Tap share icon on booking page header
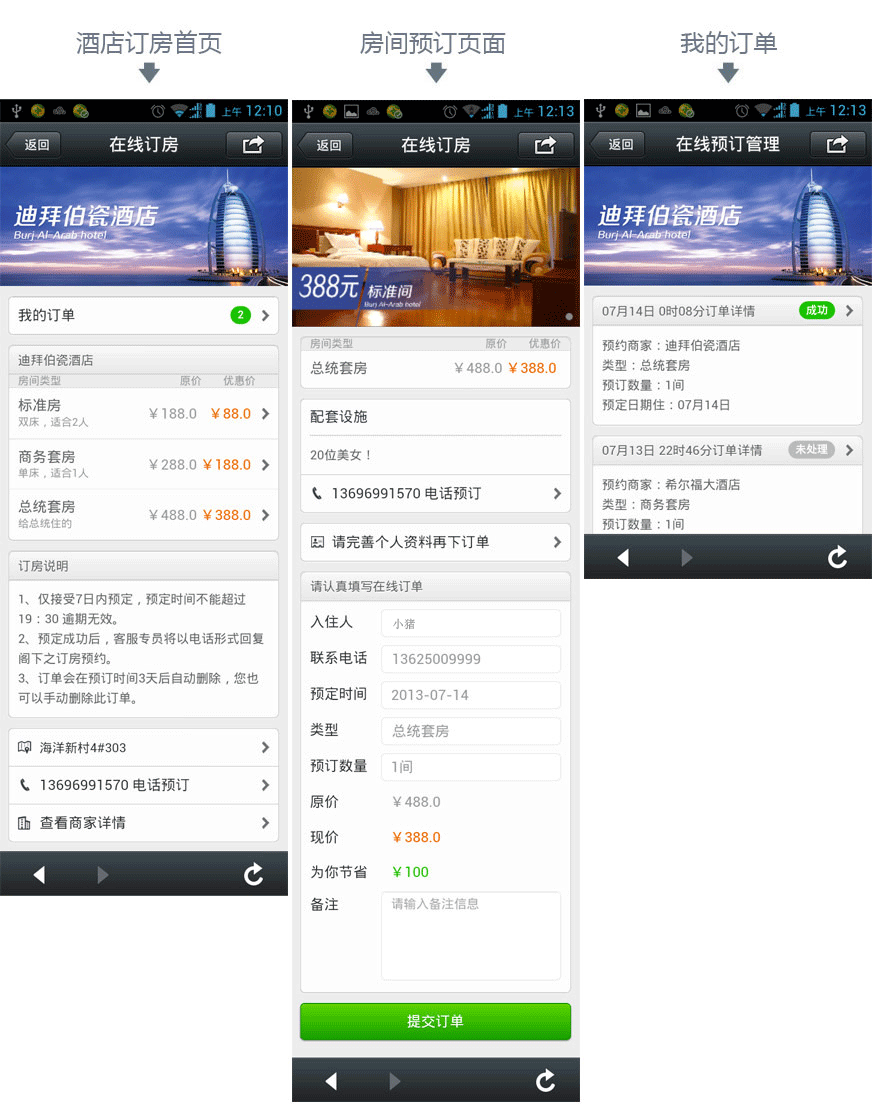The height and width of the screenshot is (1110, 872). tap(545, 145)
